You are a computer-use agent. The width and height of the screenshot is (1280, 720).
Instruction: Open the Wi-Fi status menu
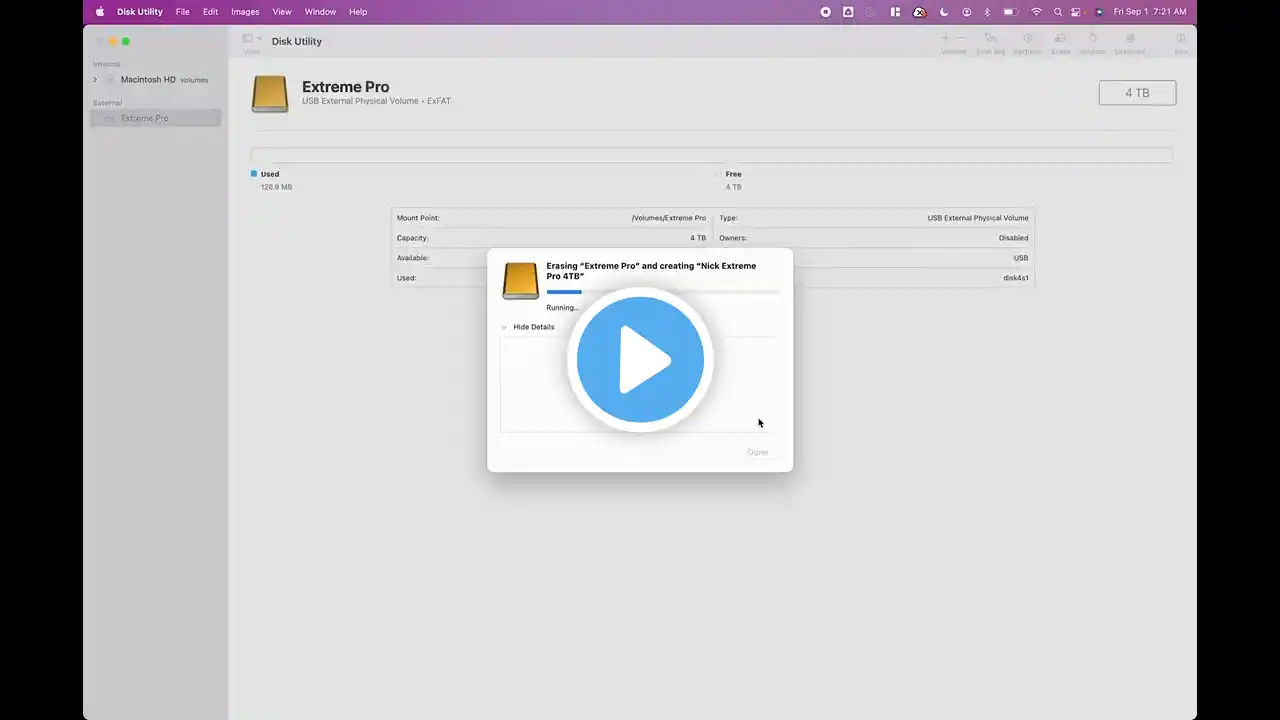pyautogui.click(x=1036, y=12)
